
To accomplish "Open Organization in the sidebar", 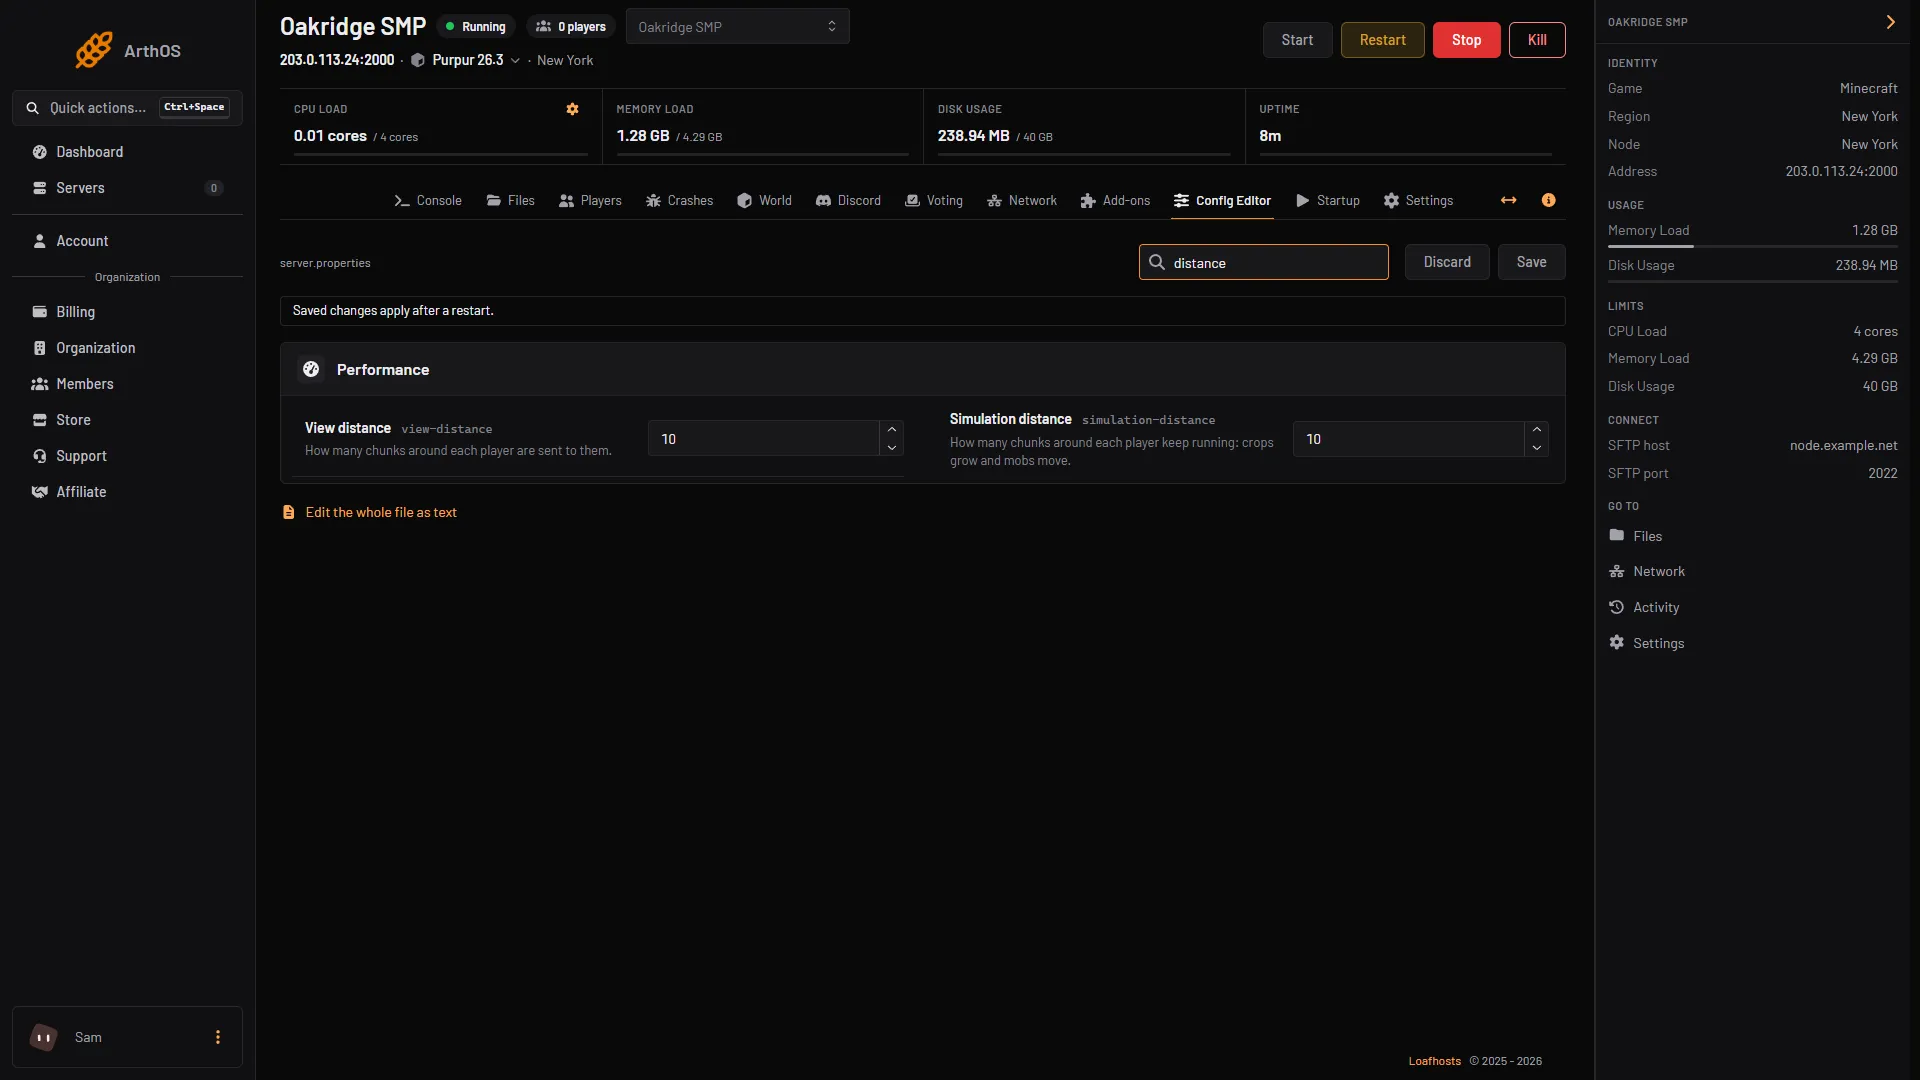I will (127, 348).
